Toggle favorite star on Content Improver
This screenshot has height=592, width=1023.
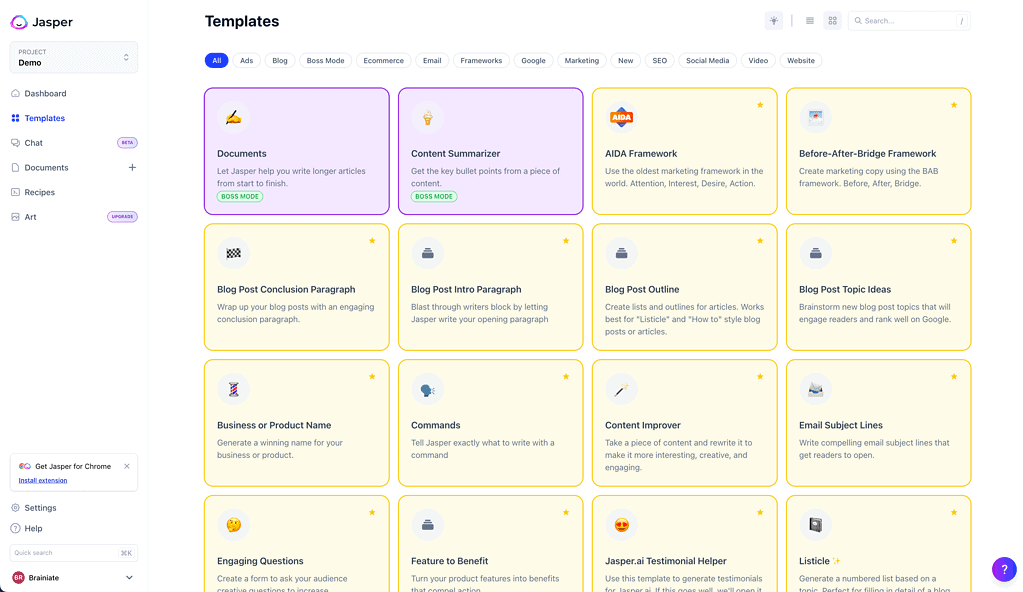click(x=760, y=377)
